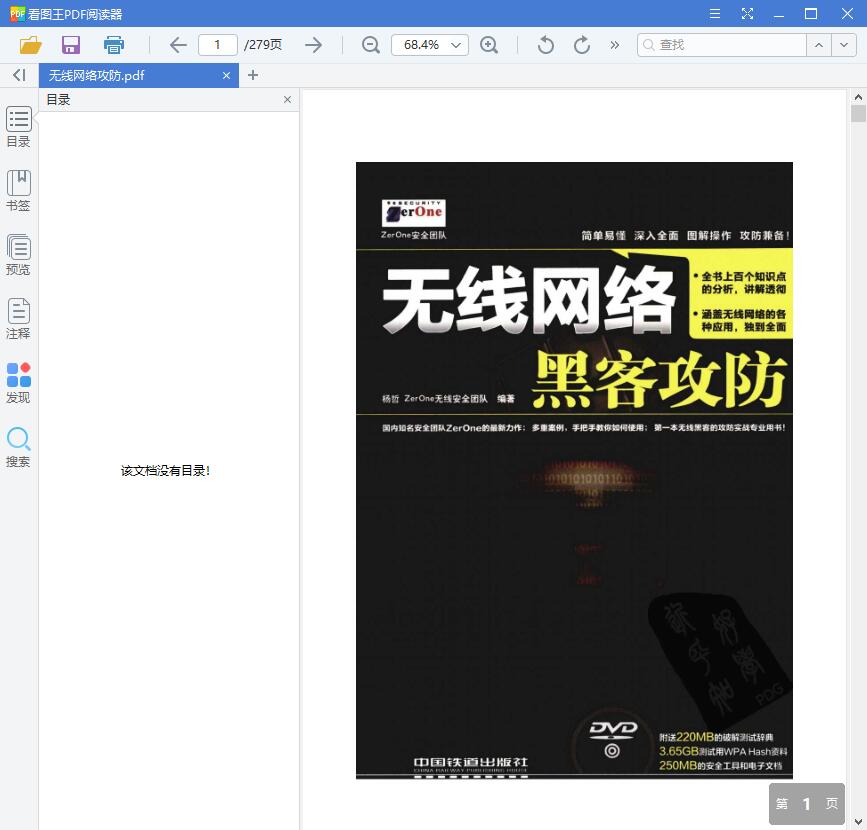Rotate the page counterclockwise
Viewport: 867px width, 830px height.
[545, 45]
